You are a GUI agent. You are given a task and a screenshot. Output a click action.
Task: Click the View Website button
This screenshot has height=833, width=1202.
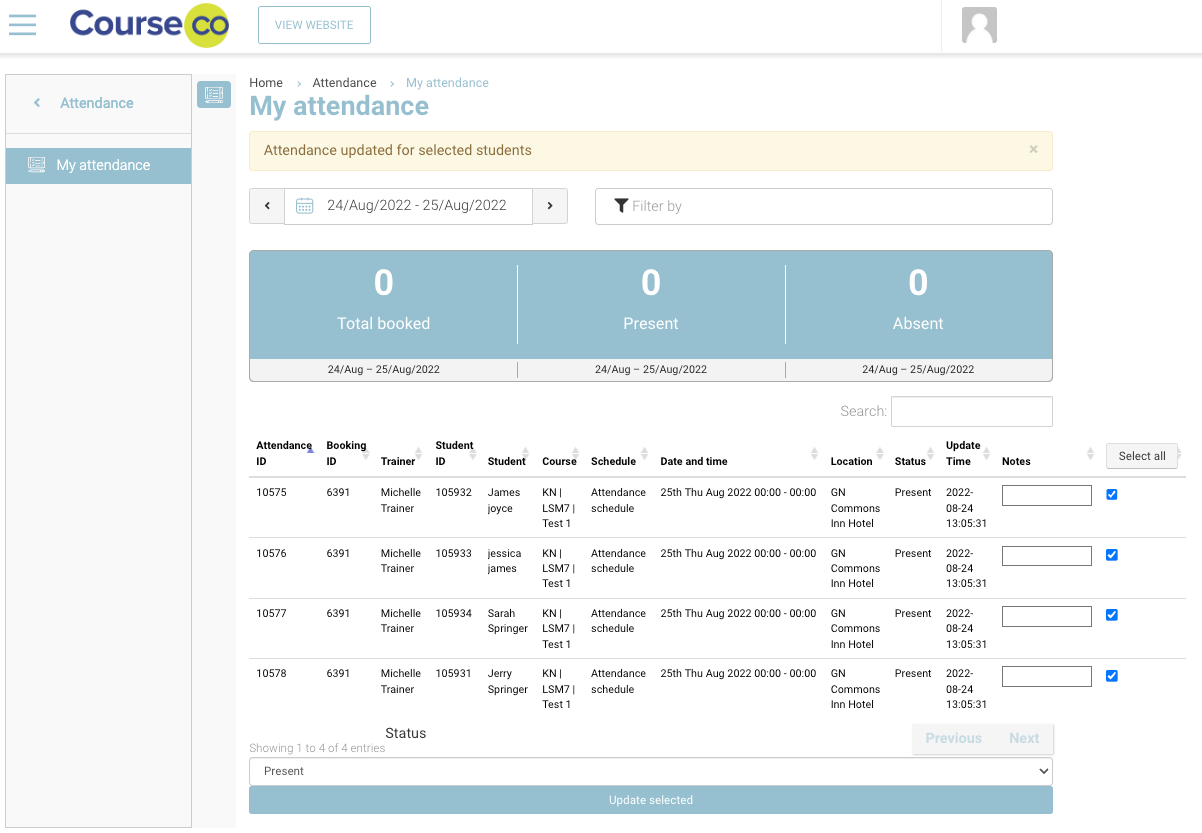tap(314, 25)
